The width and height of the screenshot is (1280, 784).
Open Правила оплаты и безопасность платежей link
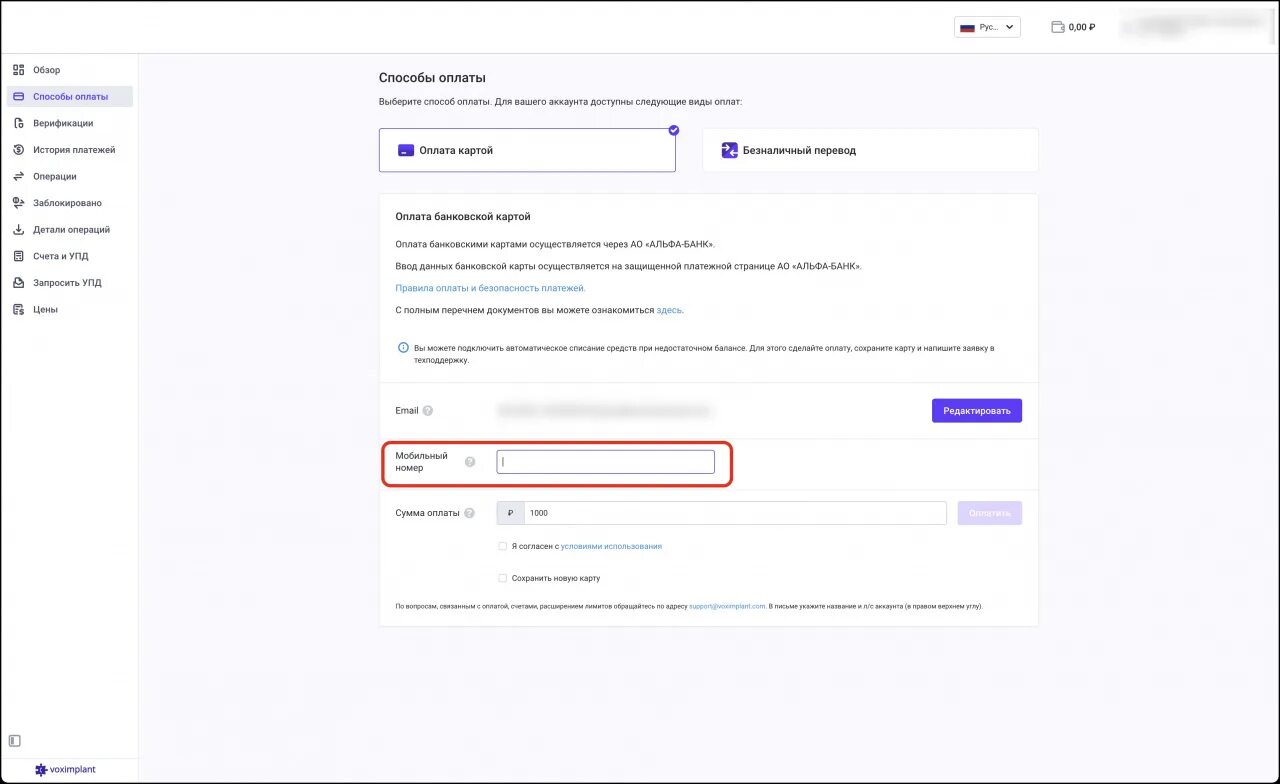490,288
